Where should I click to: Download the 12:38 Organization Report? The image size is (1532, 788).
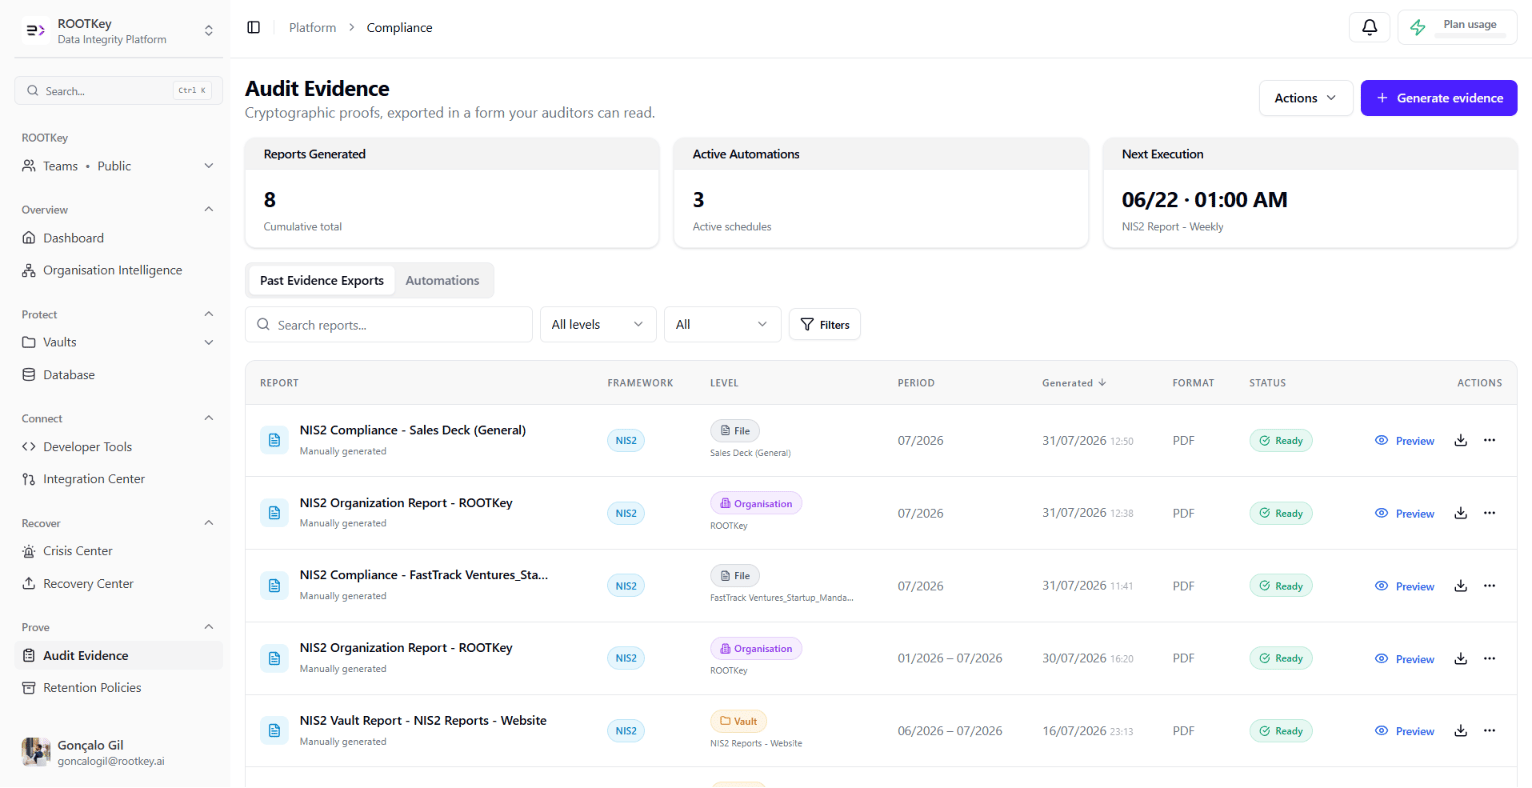click(x=1461, y=514)
